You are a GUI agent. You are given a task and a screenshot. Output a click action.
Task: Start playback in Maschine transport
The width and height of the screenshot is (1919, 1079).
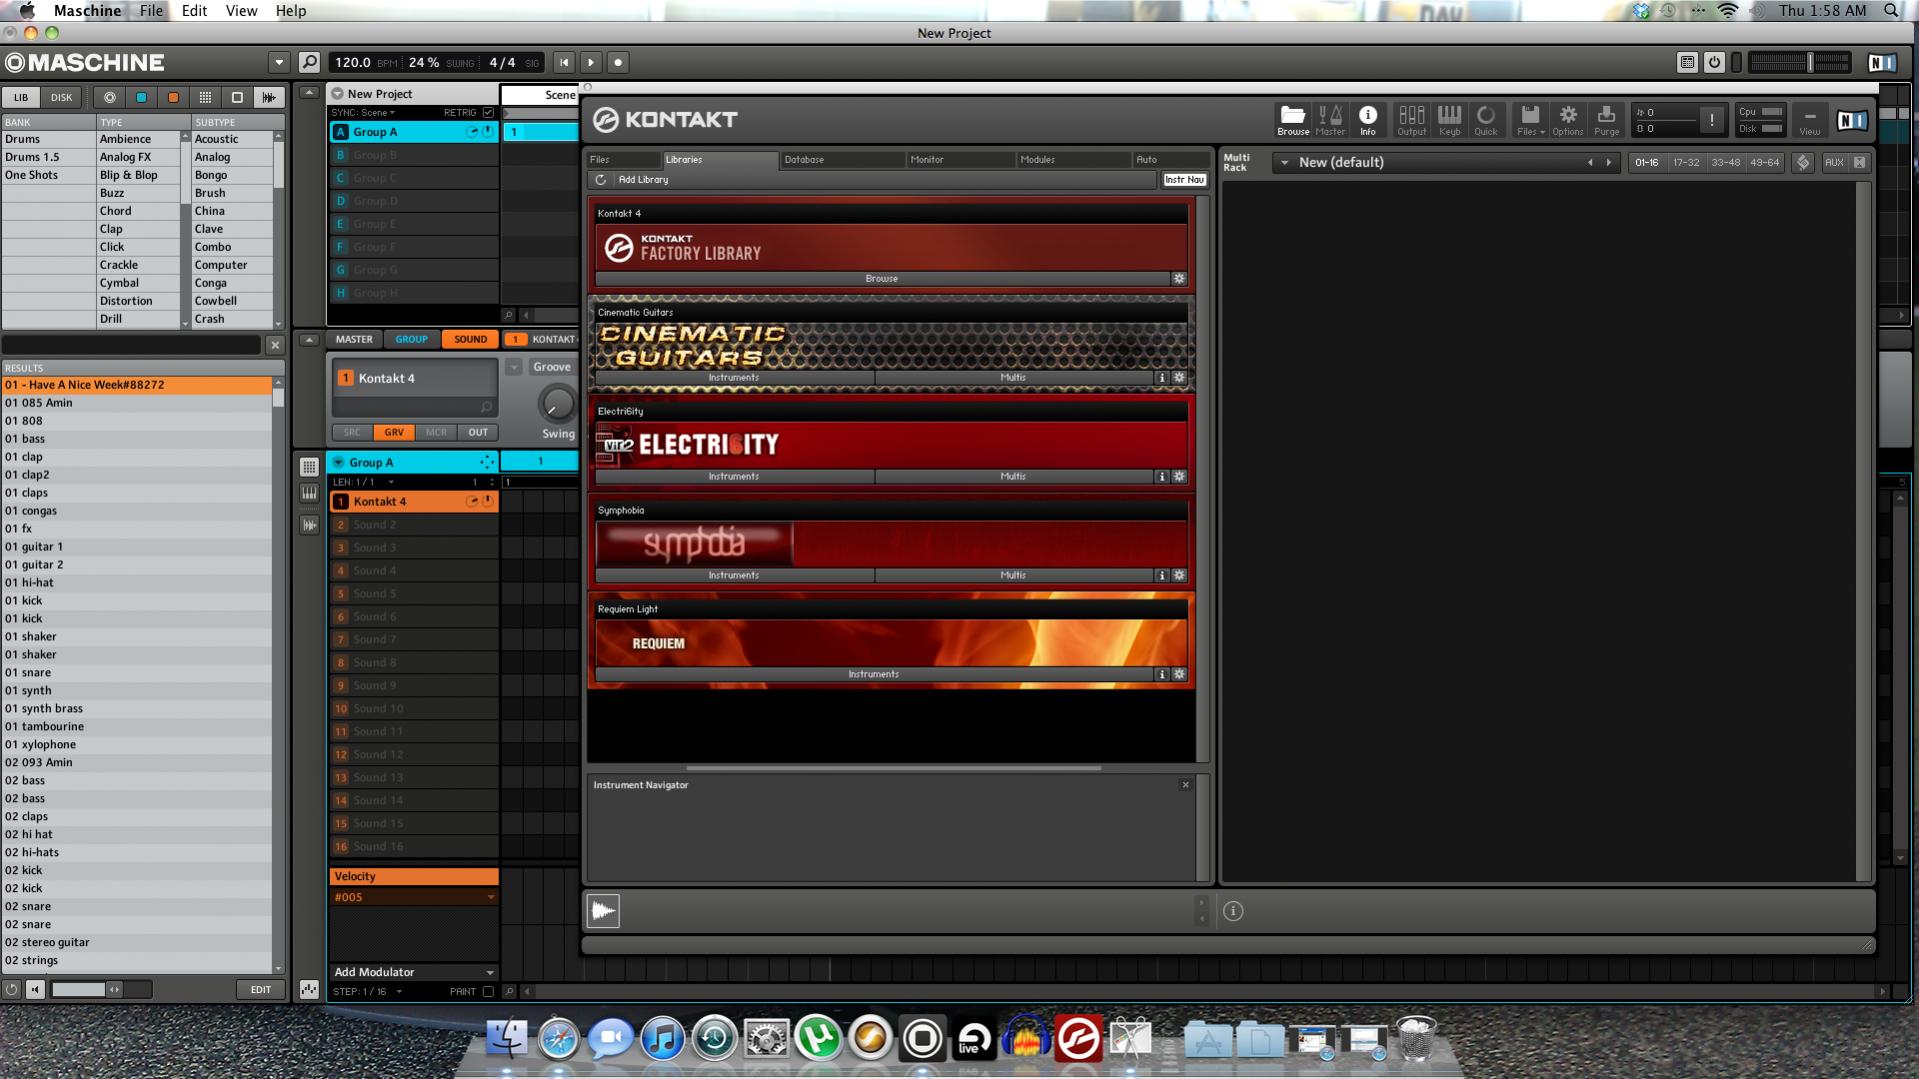(591, 62)
